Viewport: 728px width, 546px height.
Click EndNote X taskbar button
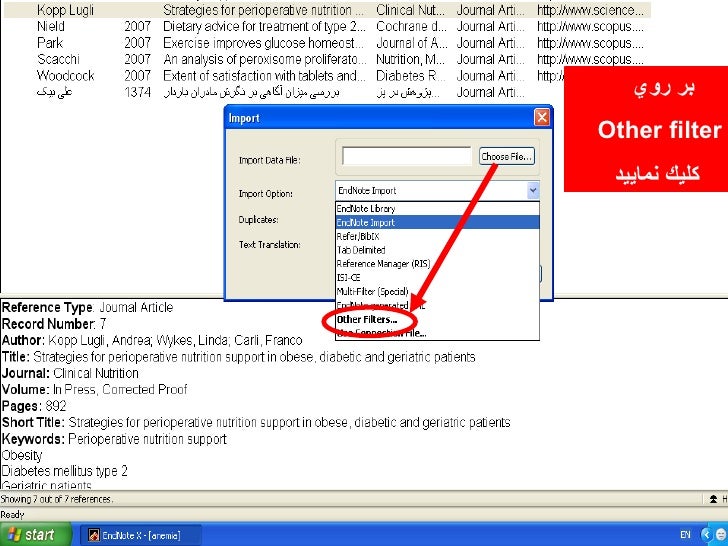pyautogui.click(x=141, y=535)
